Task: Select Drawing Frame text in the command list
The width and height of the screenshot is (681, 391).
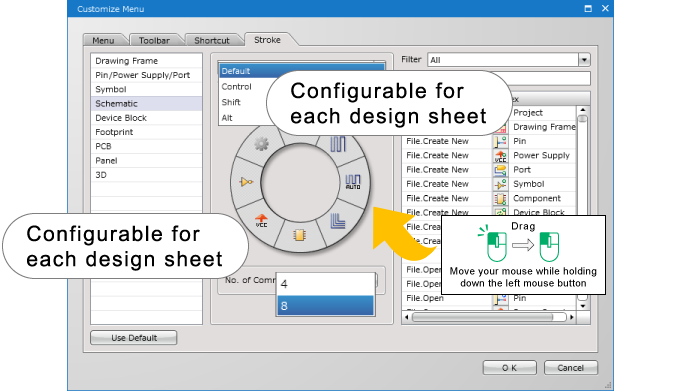Action: click(x=544, y=127)
